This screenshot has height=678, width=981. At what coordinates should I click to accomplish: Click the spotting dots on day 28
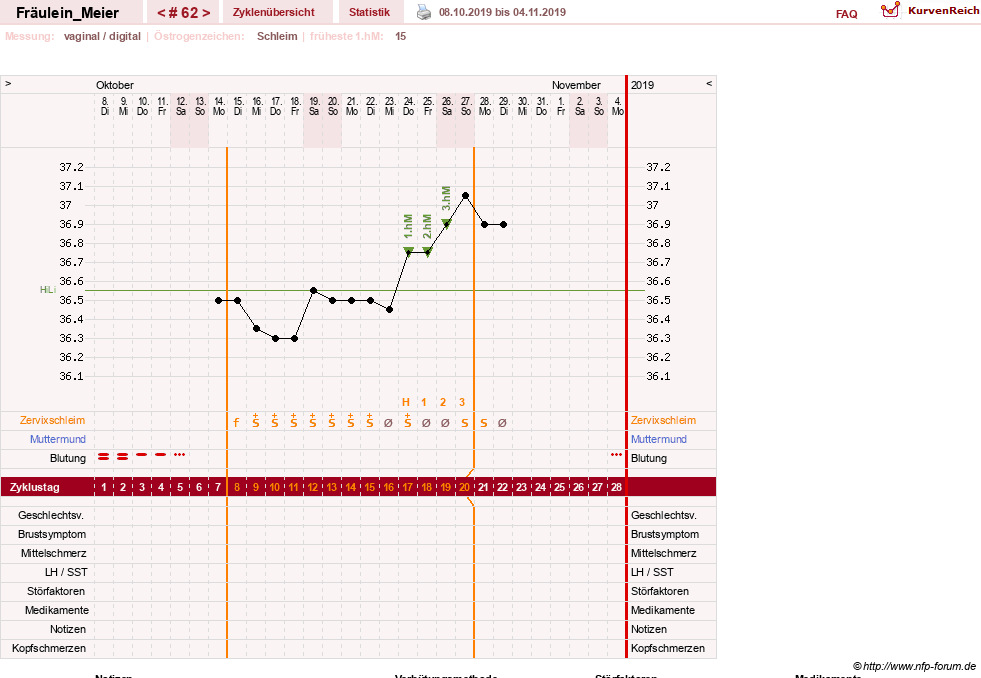[616, 455]
